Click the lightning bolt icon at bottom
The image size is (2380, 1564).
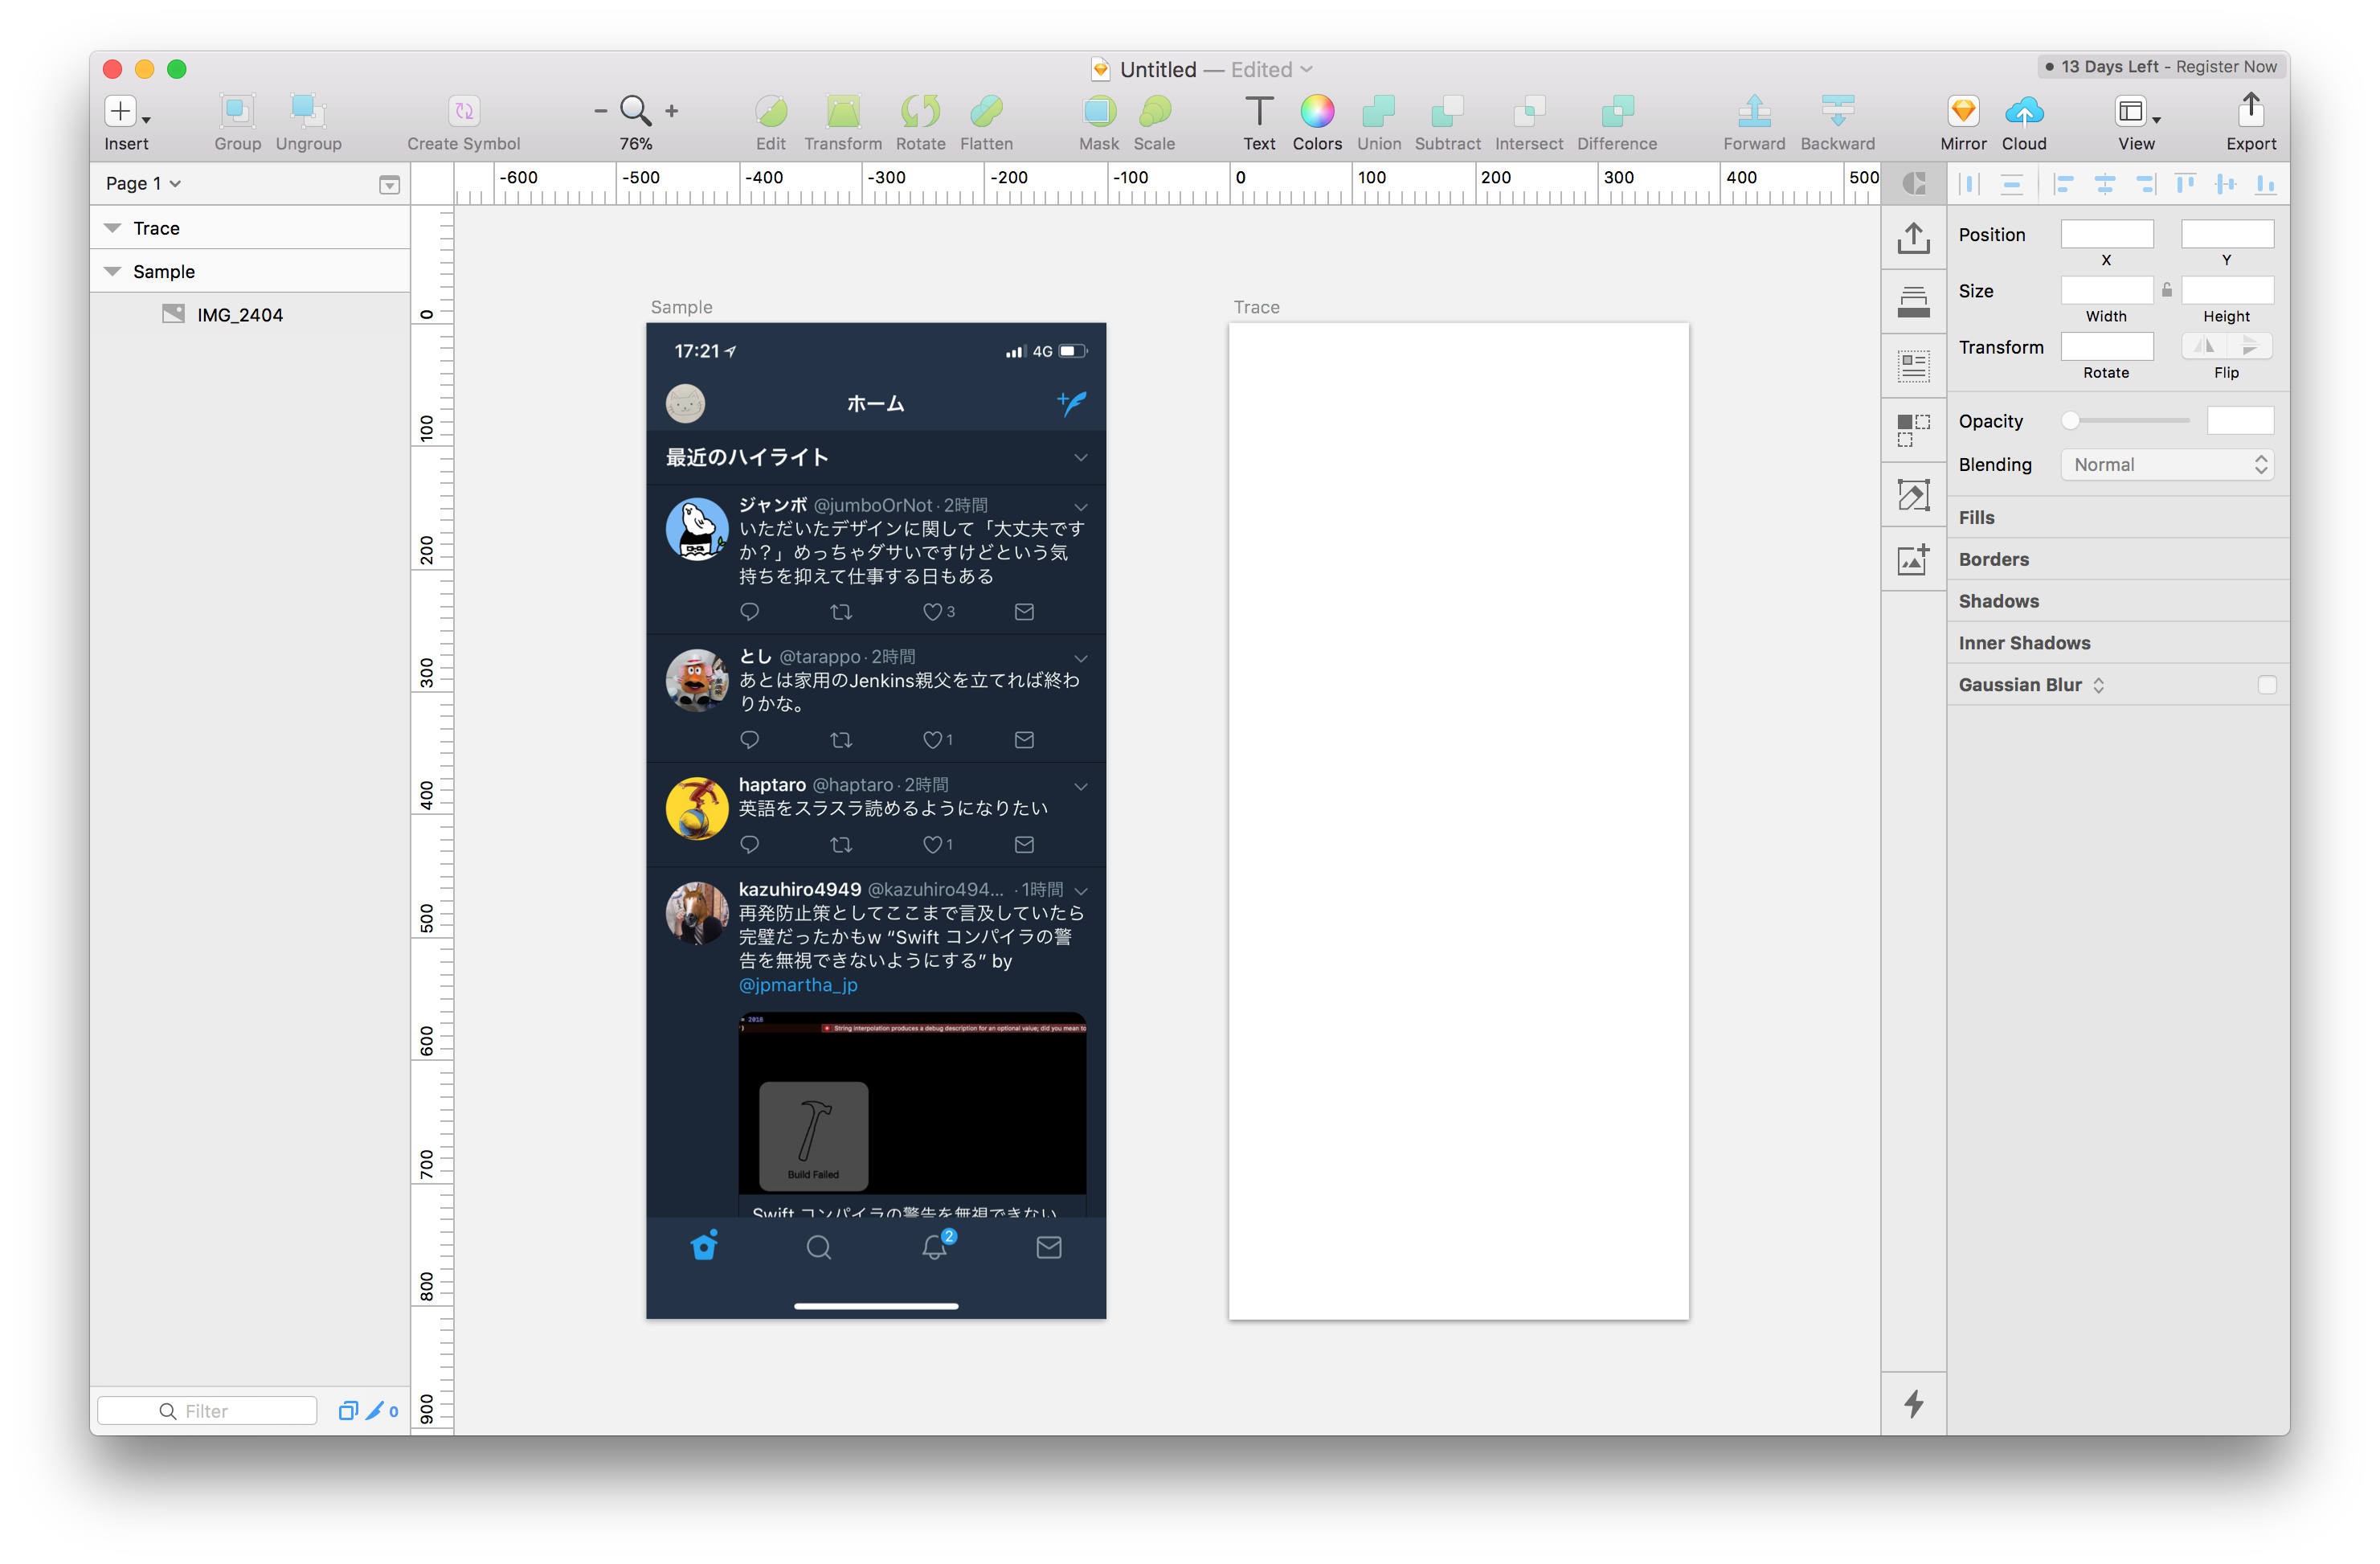1913,1404
